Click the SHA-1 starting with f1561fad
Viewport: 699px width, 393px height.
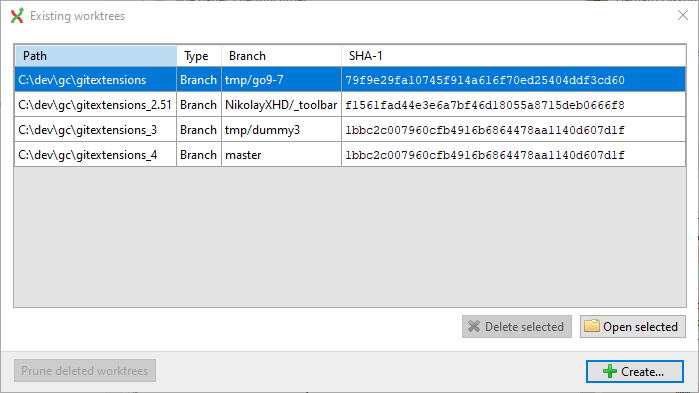tap(514, 105)
